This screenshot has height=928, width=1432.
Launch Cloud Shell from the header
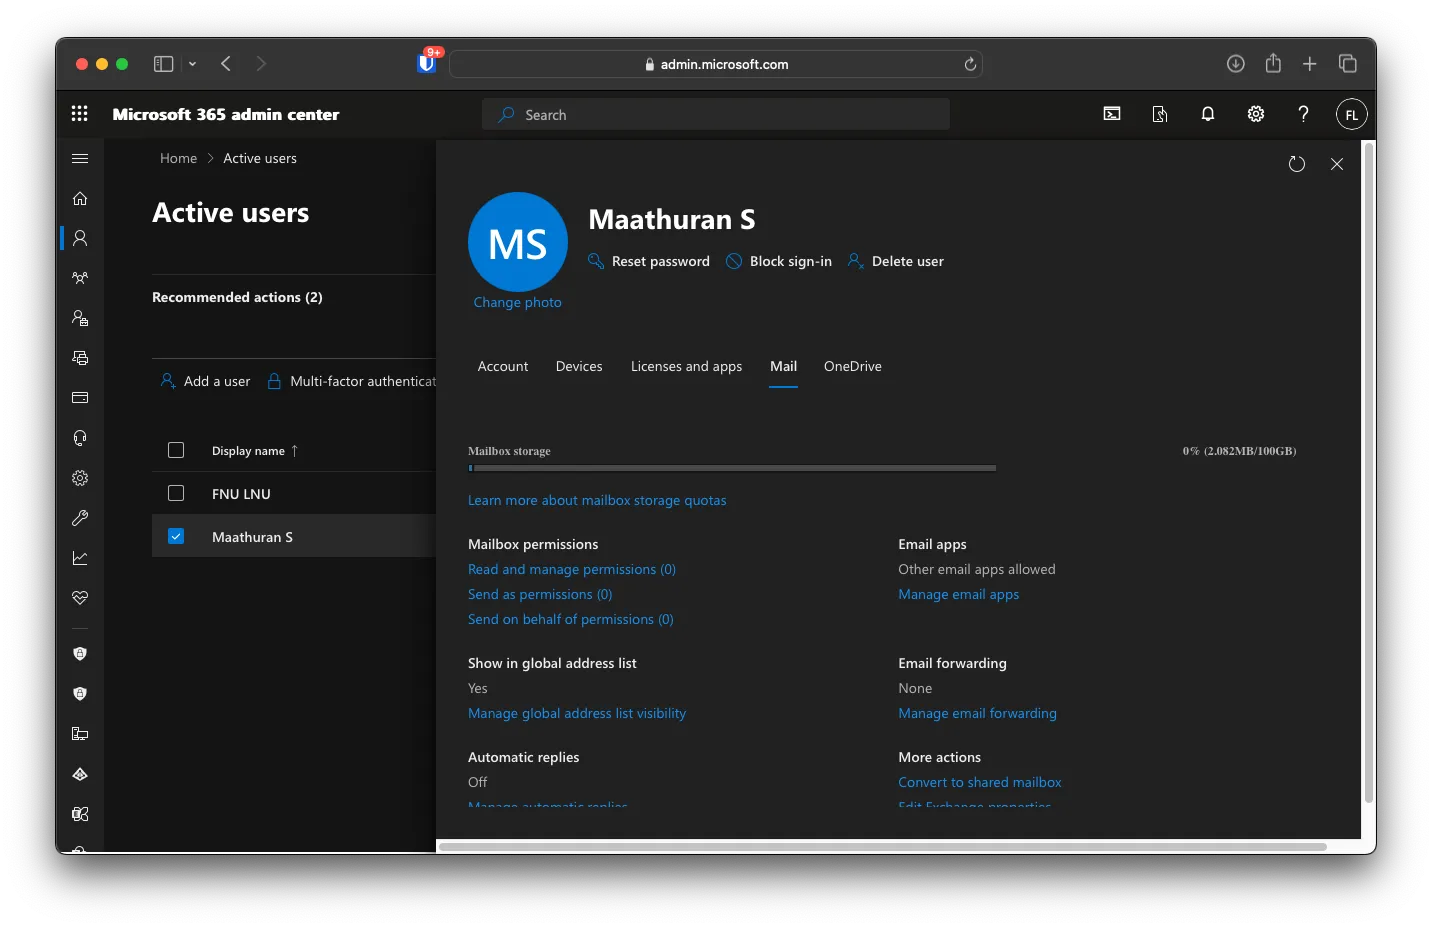1112,114
